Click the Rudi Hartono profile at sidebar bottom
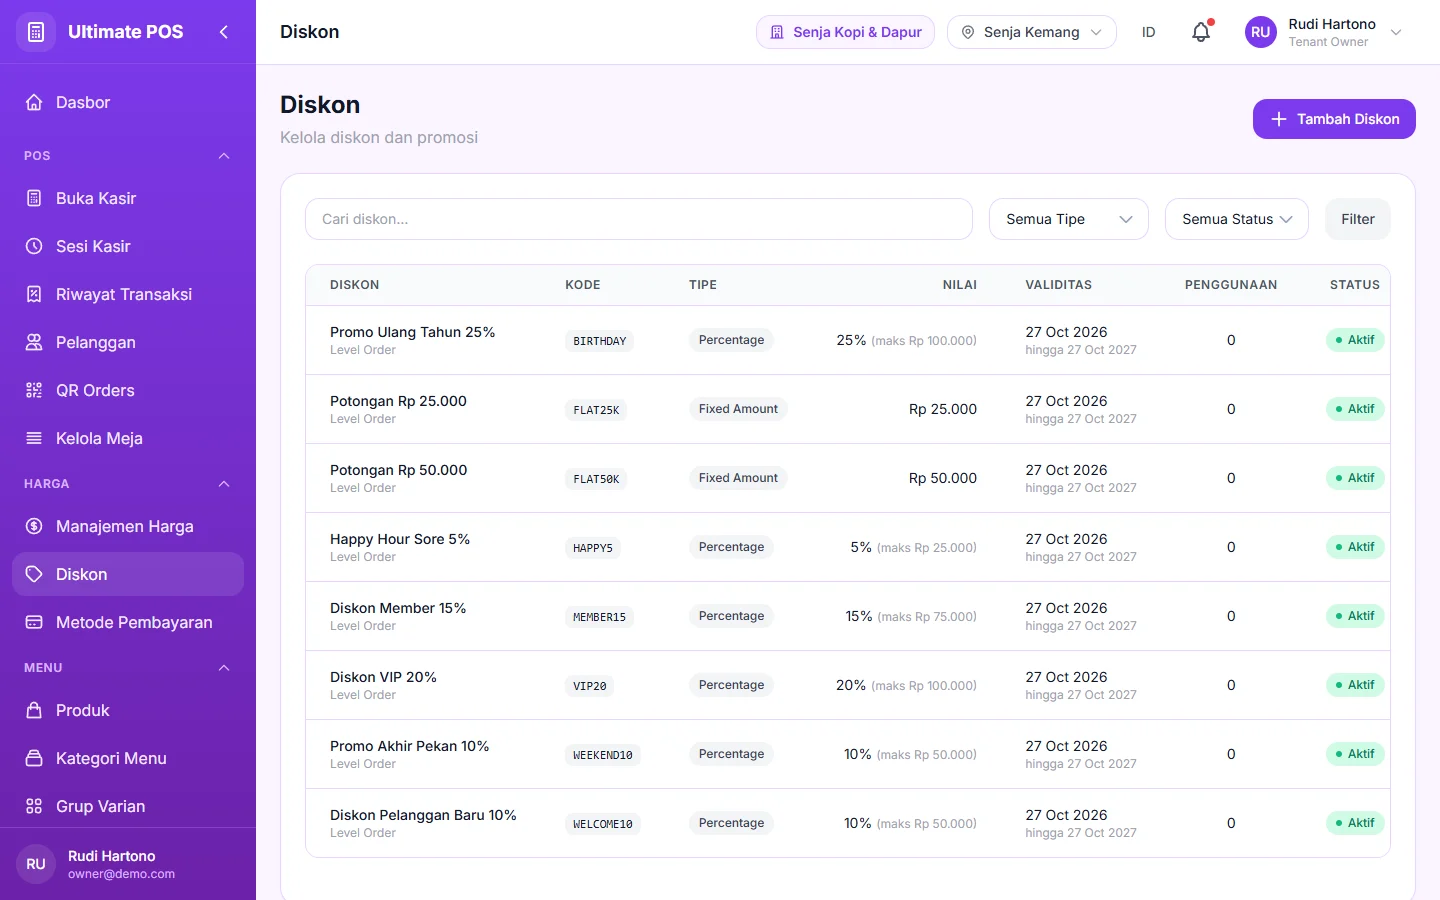This screenshot has width=1440, height=900. pyautogui.click(x=128, y=864)
